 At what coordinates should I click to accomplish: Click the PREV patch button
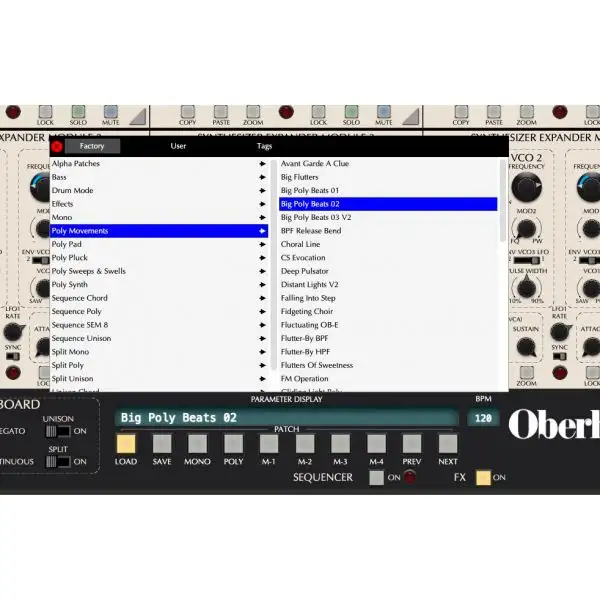pyautogui.click(x=412, y=443)
